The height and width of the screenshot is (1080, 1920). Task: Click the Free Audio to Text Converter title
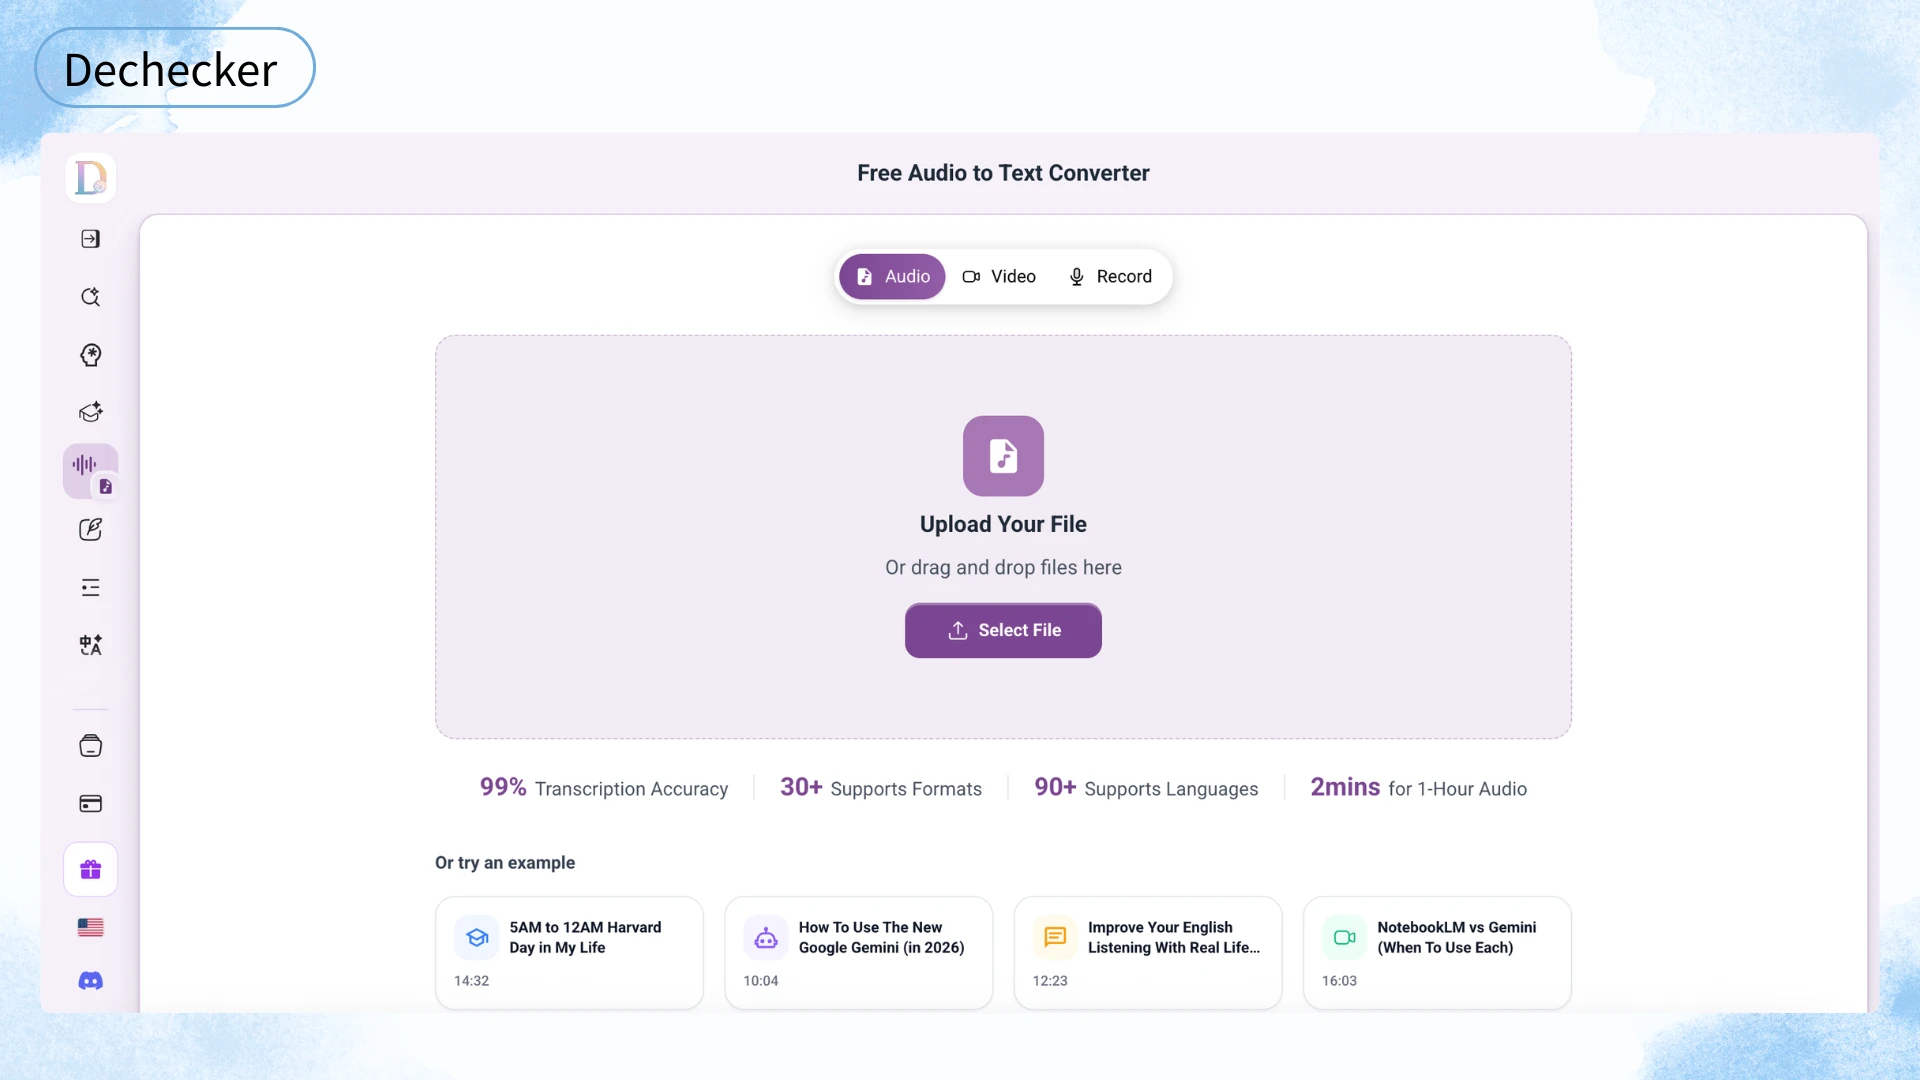tap(1003, 173)
